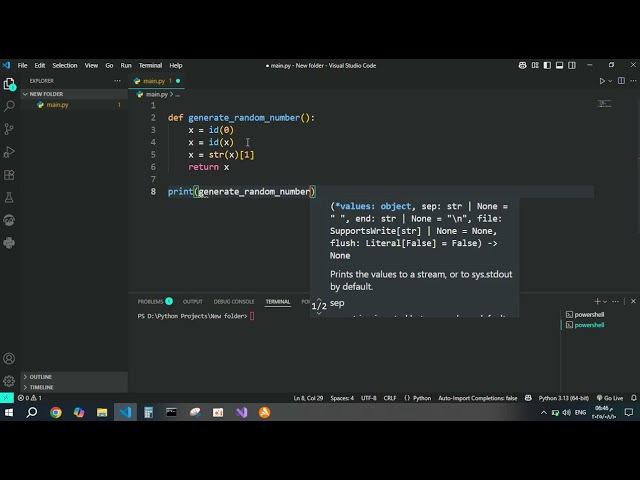Create a new terminal with plus icon
Image resolution: width=640 pixels, height=480 pixels.
point(597,301)
